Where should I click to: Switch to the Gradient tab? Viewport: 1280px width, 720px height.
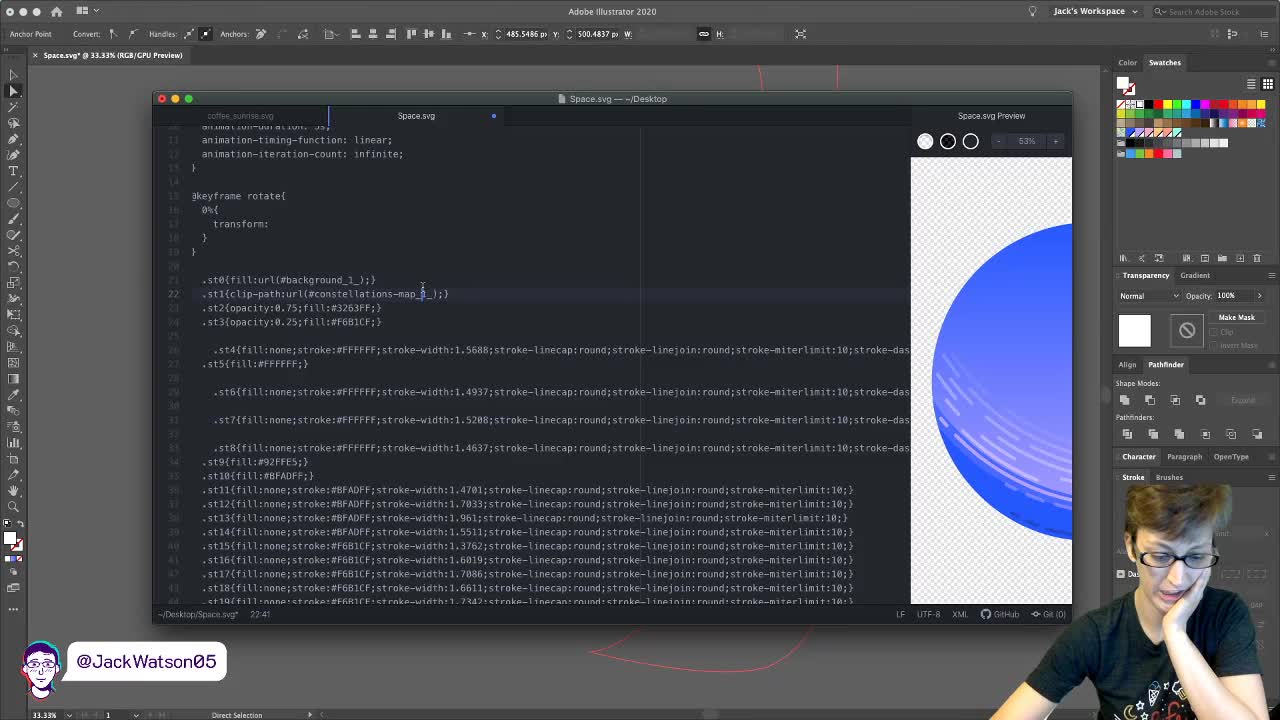click(1194, 276)
